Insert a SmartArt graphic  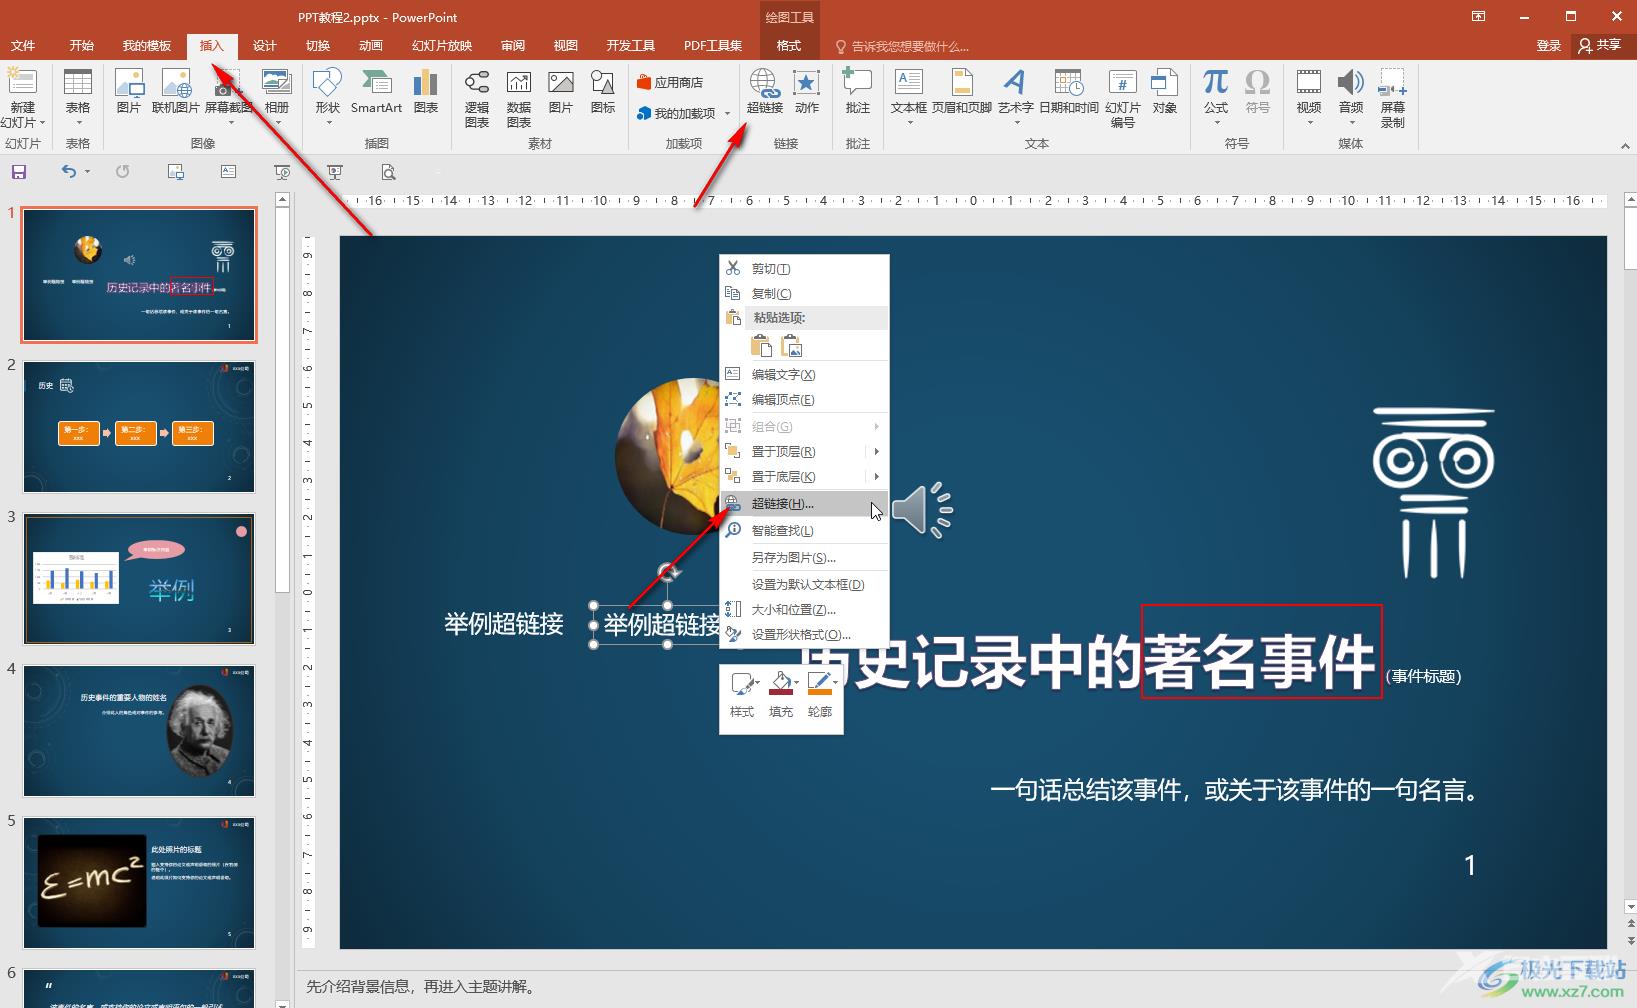[376, 92]
